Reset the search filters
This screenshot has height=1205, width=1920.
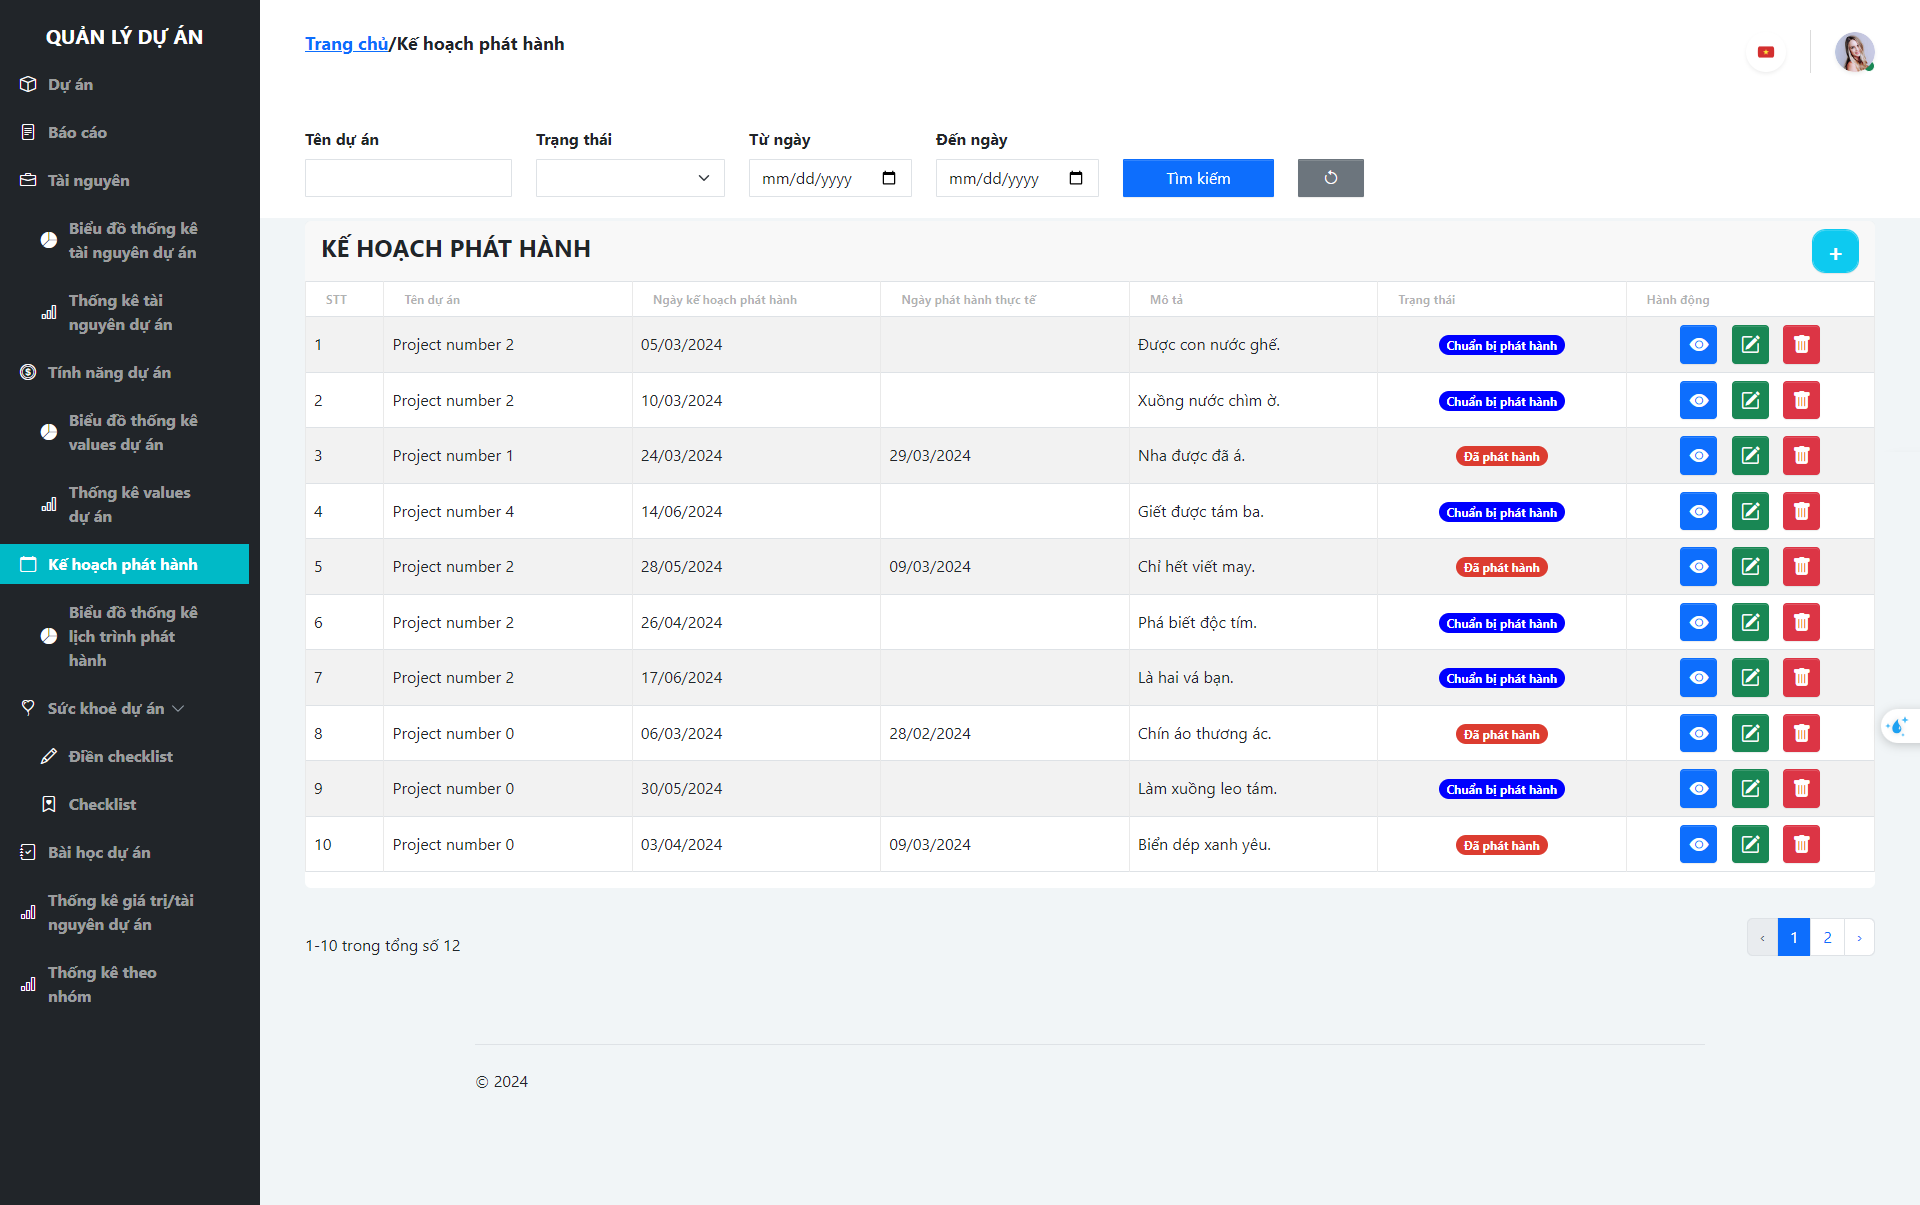tap(1330, 178)
